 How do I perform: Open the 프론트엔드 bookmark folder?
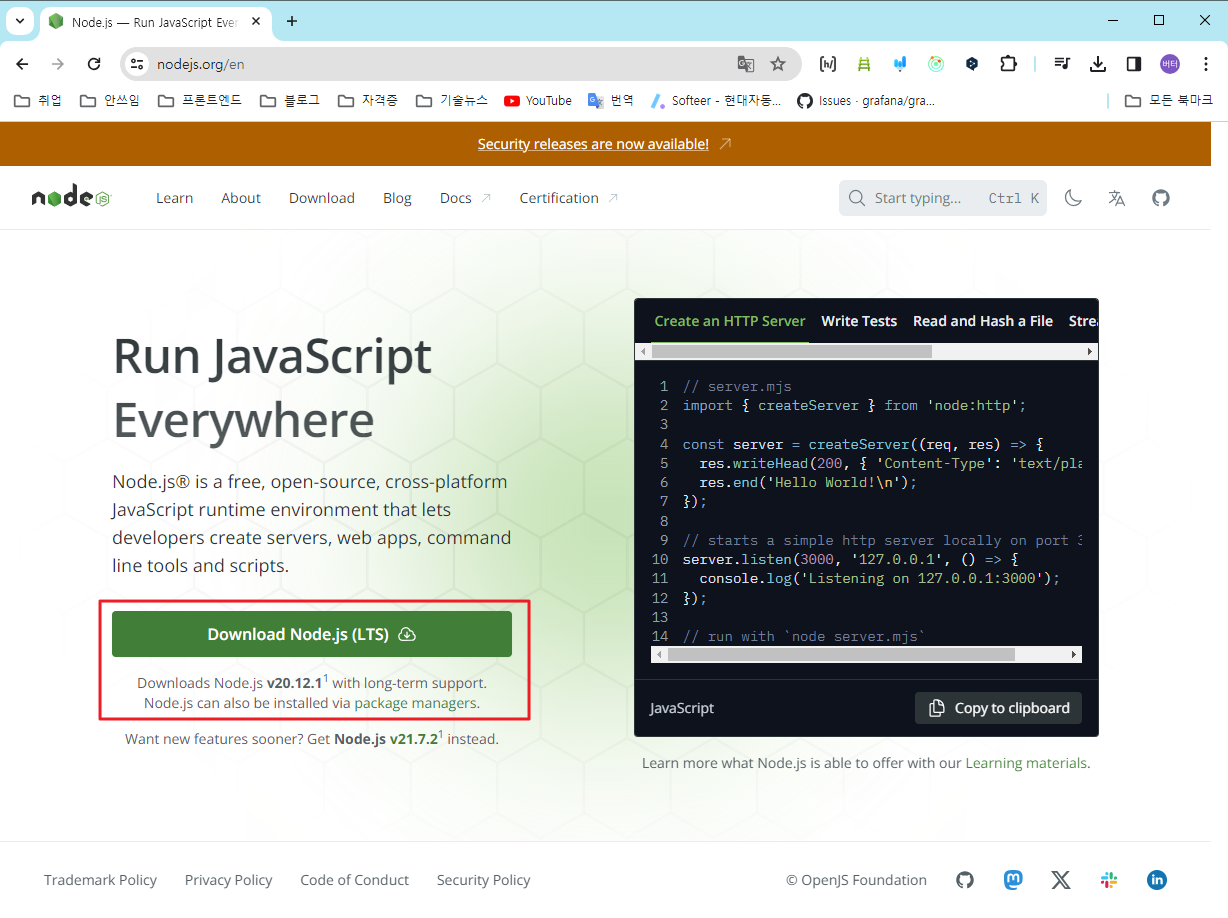point(200,100)
